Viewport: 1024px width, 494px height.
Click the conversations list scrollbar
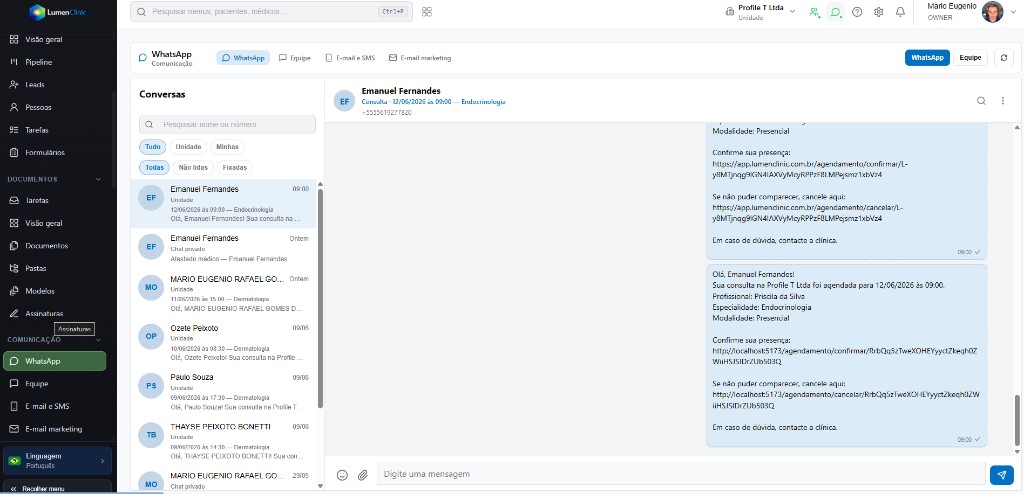tap(320, 298)
